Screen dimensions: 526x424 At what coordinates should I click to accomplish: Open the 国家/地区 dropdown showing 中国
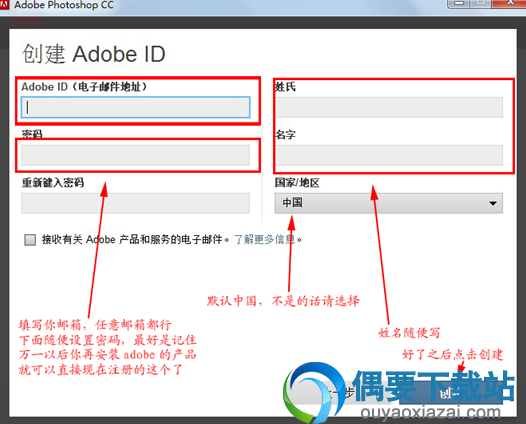[388, 203]
